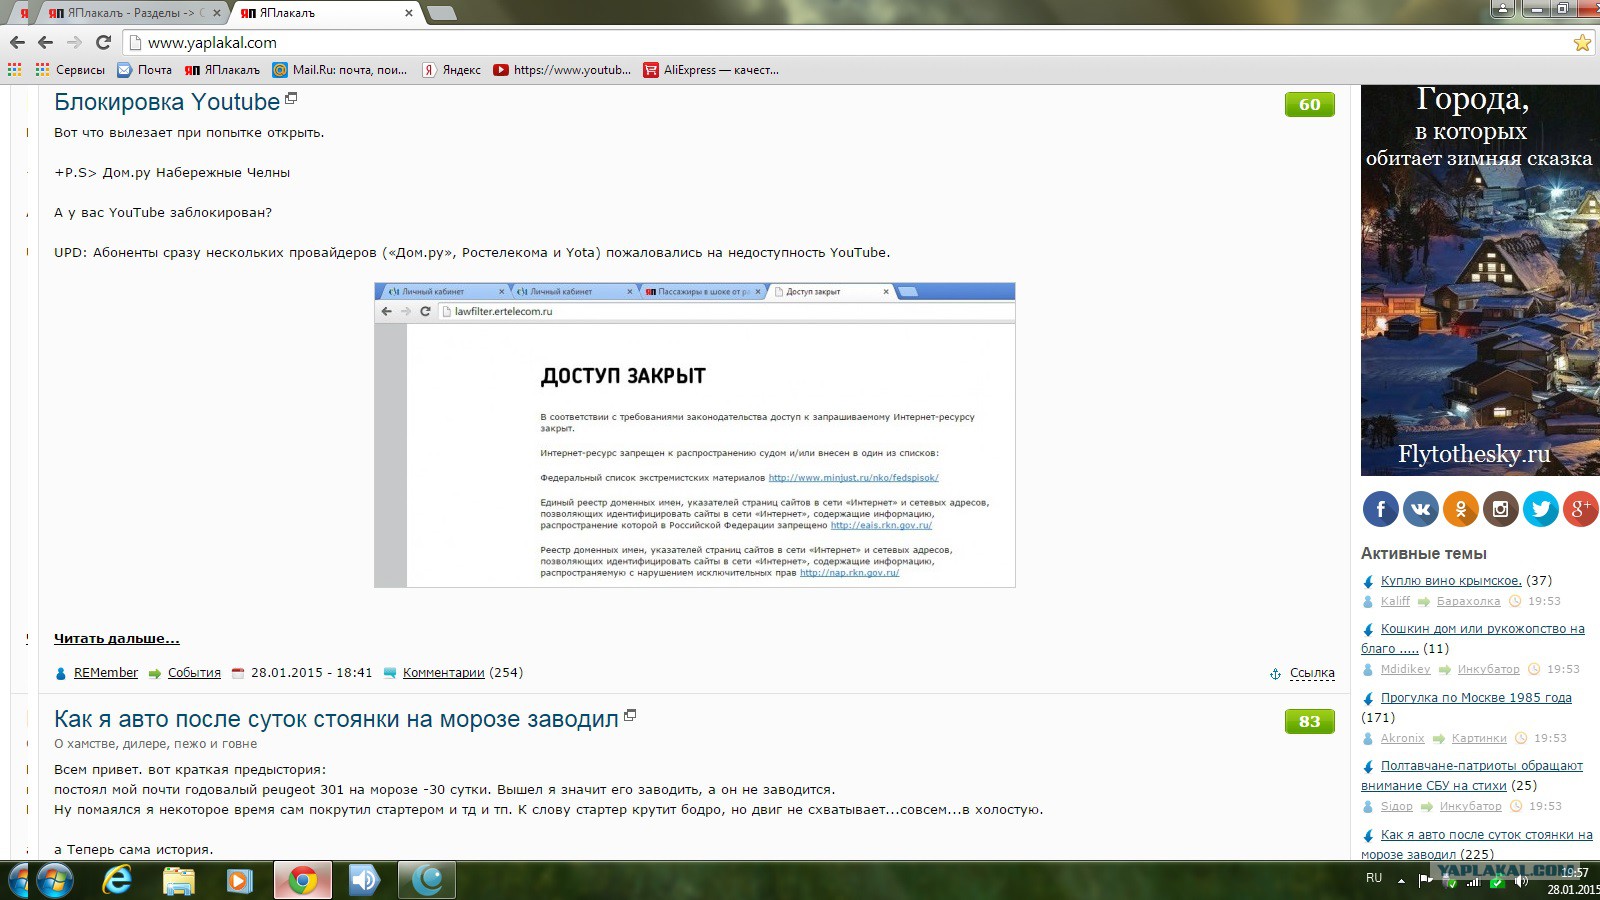Open topic 'Полтавчане-патриоты обращают внимание СБУ'

click(x=1472, y=776)
